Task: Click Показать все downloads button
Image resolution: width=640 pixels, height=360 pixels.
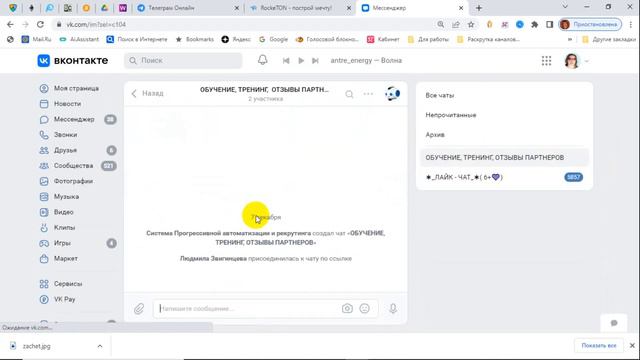Action: (599, 346)
